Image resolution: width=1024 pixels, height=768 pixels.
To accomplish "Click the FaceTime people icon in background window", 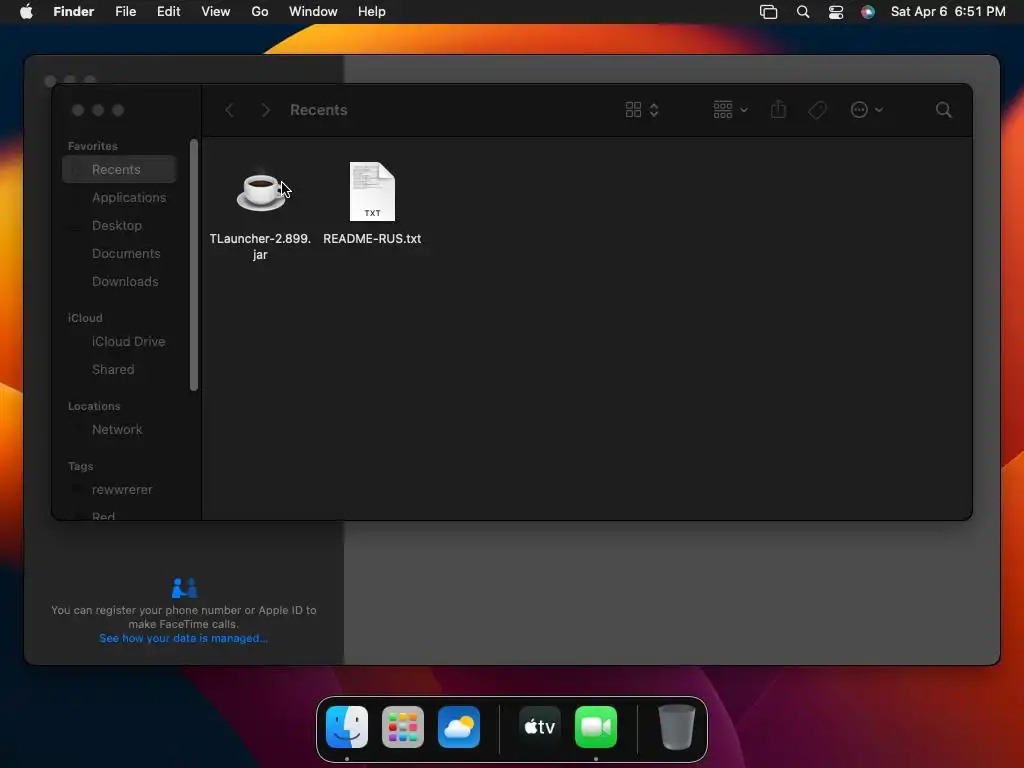I will (184, 588).
